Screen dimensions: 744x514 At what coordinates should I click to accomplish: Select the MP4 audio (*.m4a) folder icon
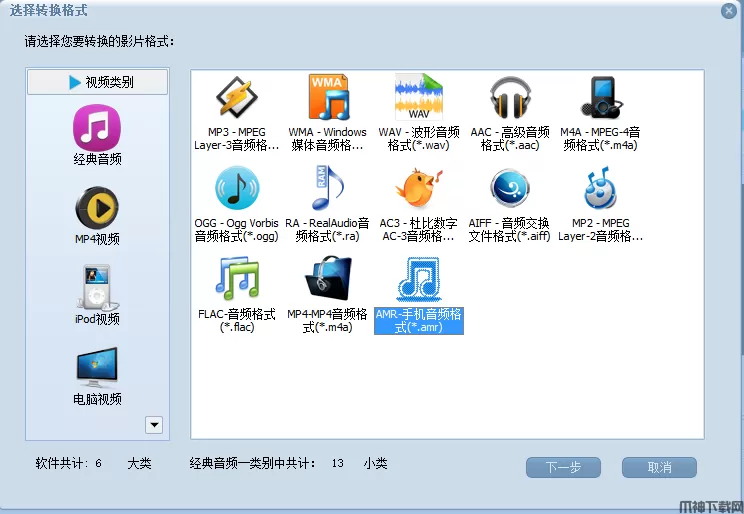(x=328, y=279)
